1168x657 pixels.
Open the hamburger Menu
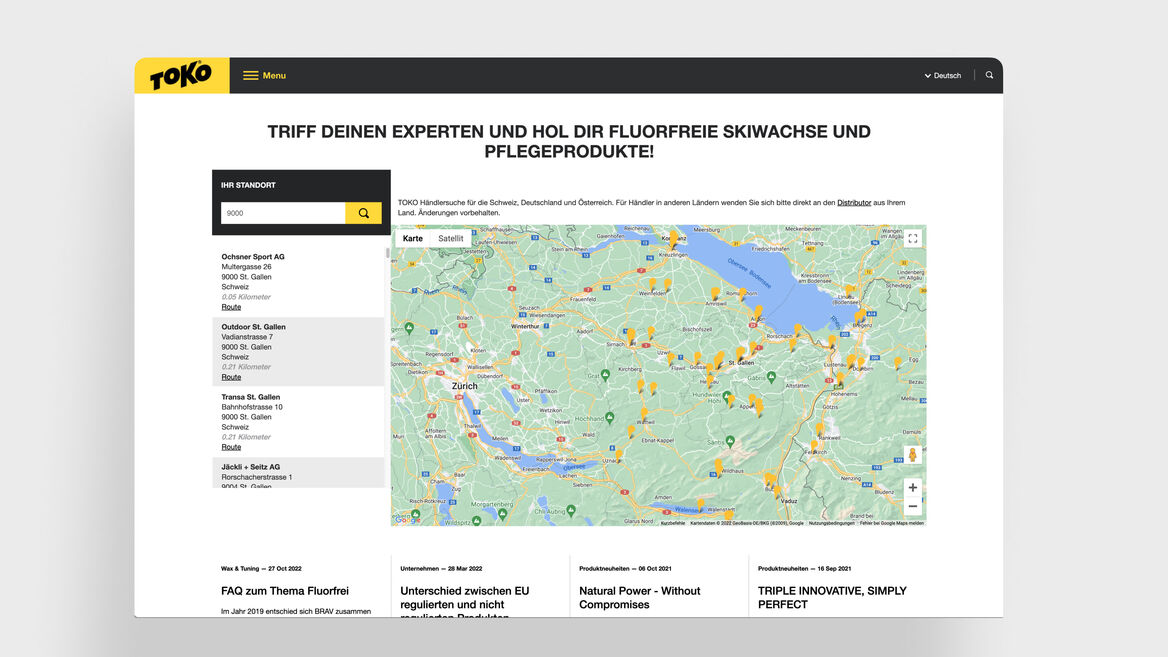click(264, 75)
